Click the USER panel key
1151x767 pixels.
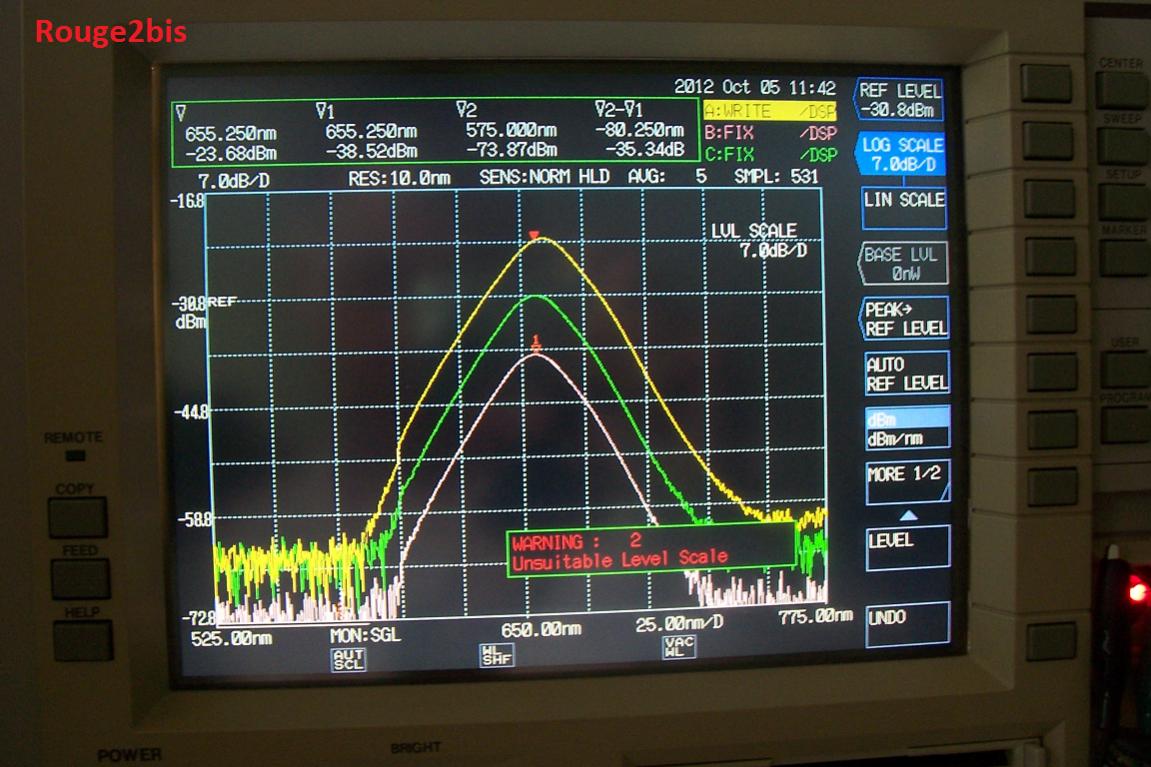click(1125, 369)
